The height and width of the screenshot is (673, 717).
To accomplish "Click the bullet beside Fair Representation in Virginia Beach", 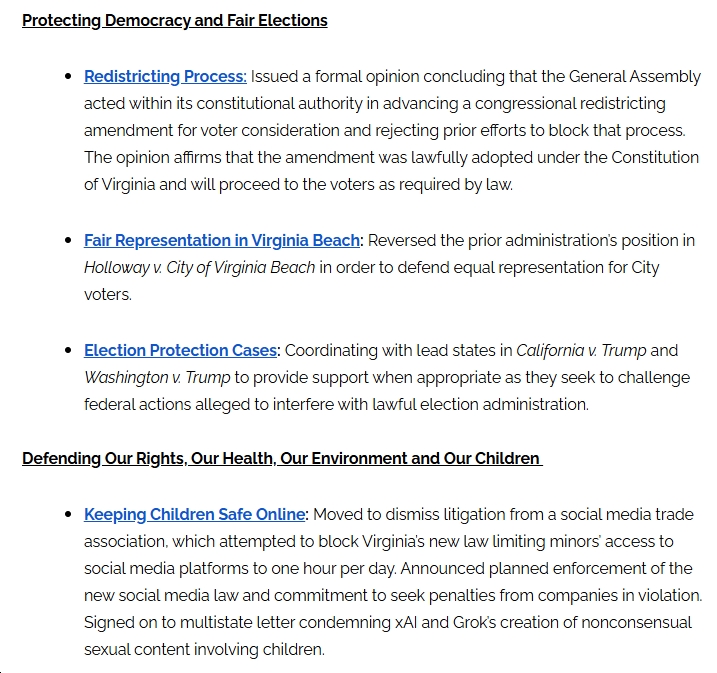I will (x=68, y=241).
